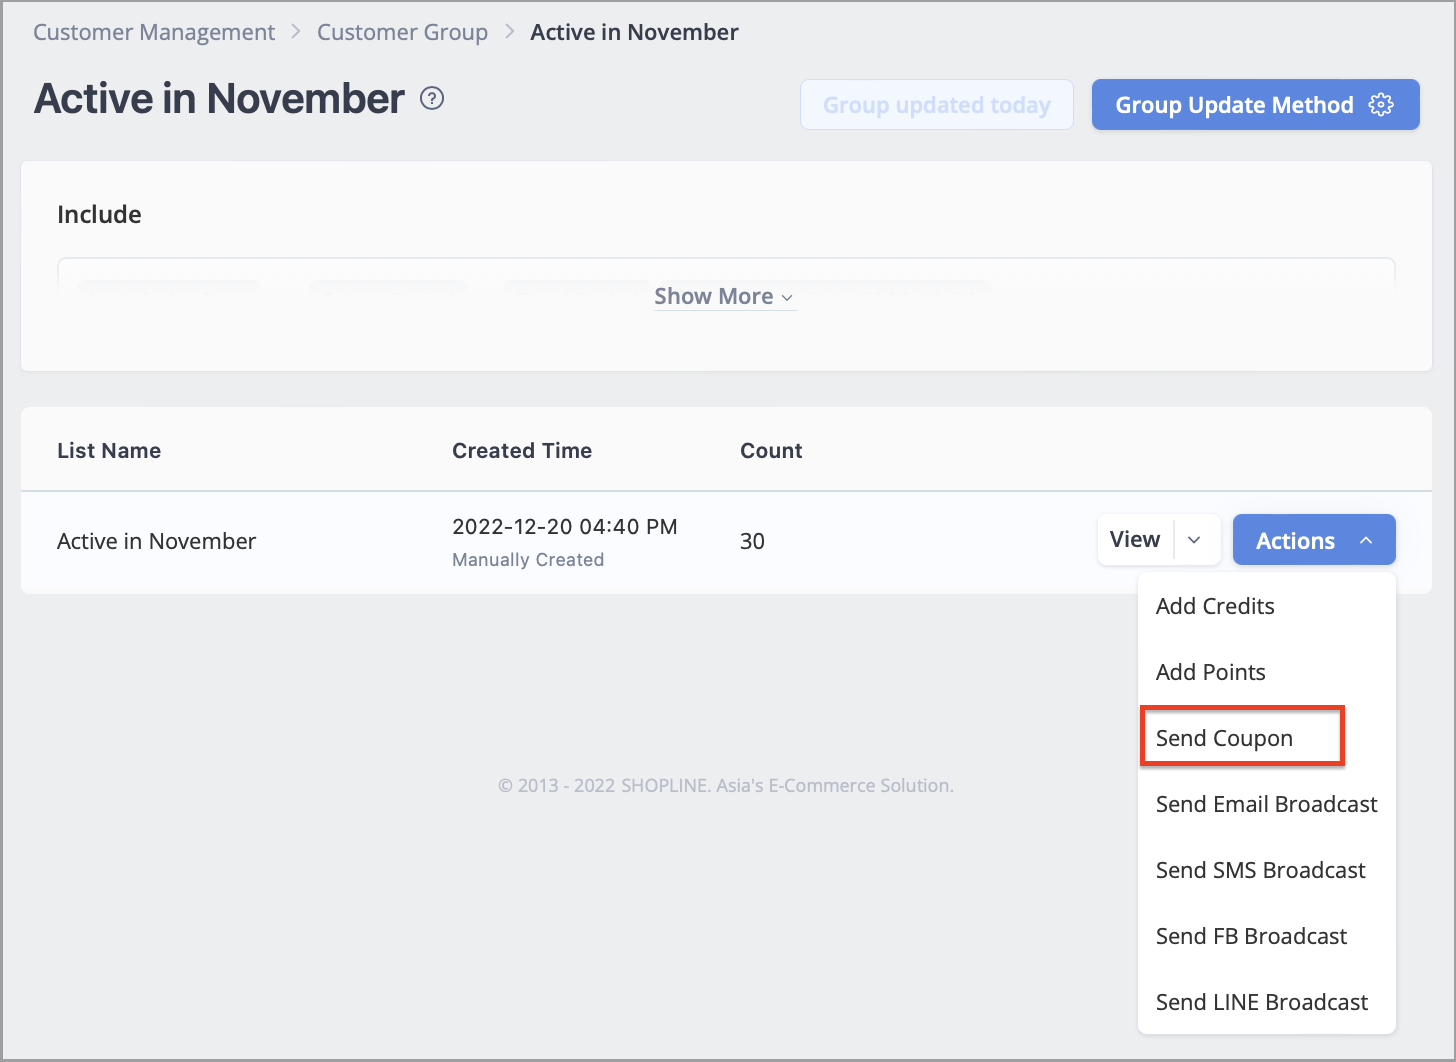This screenshot has width=1456, height=1062.
Task: Click the View button for Active in November
Action: (1135, 540)
